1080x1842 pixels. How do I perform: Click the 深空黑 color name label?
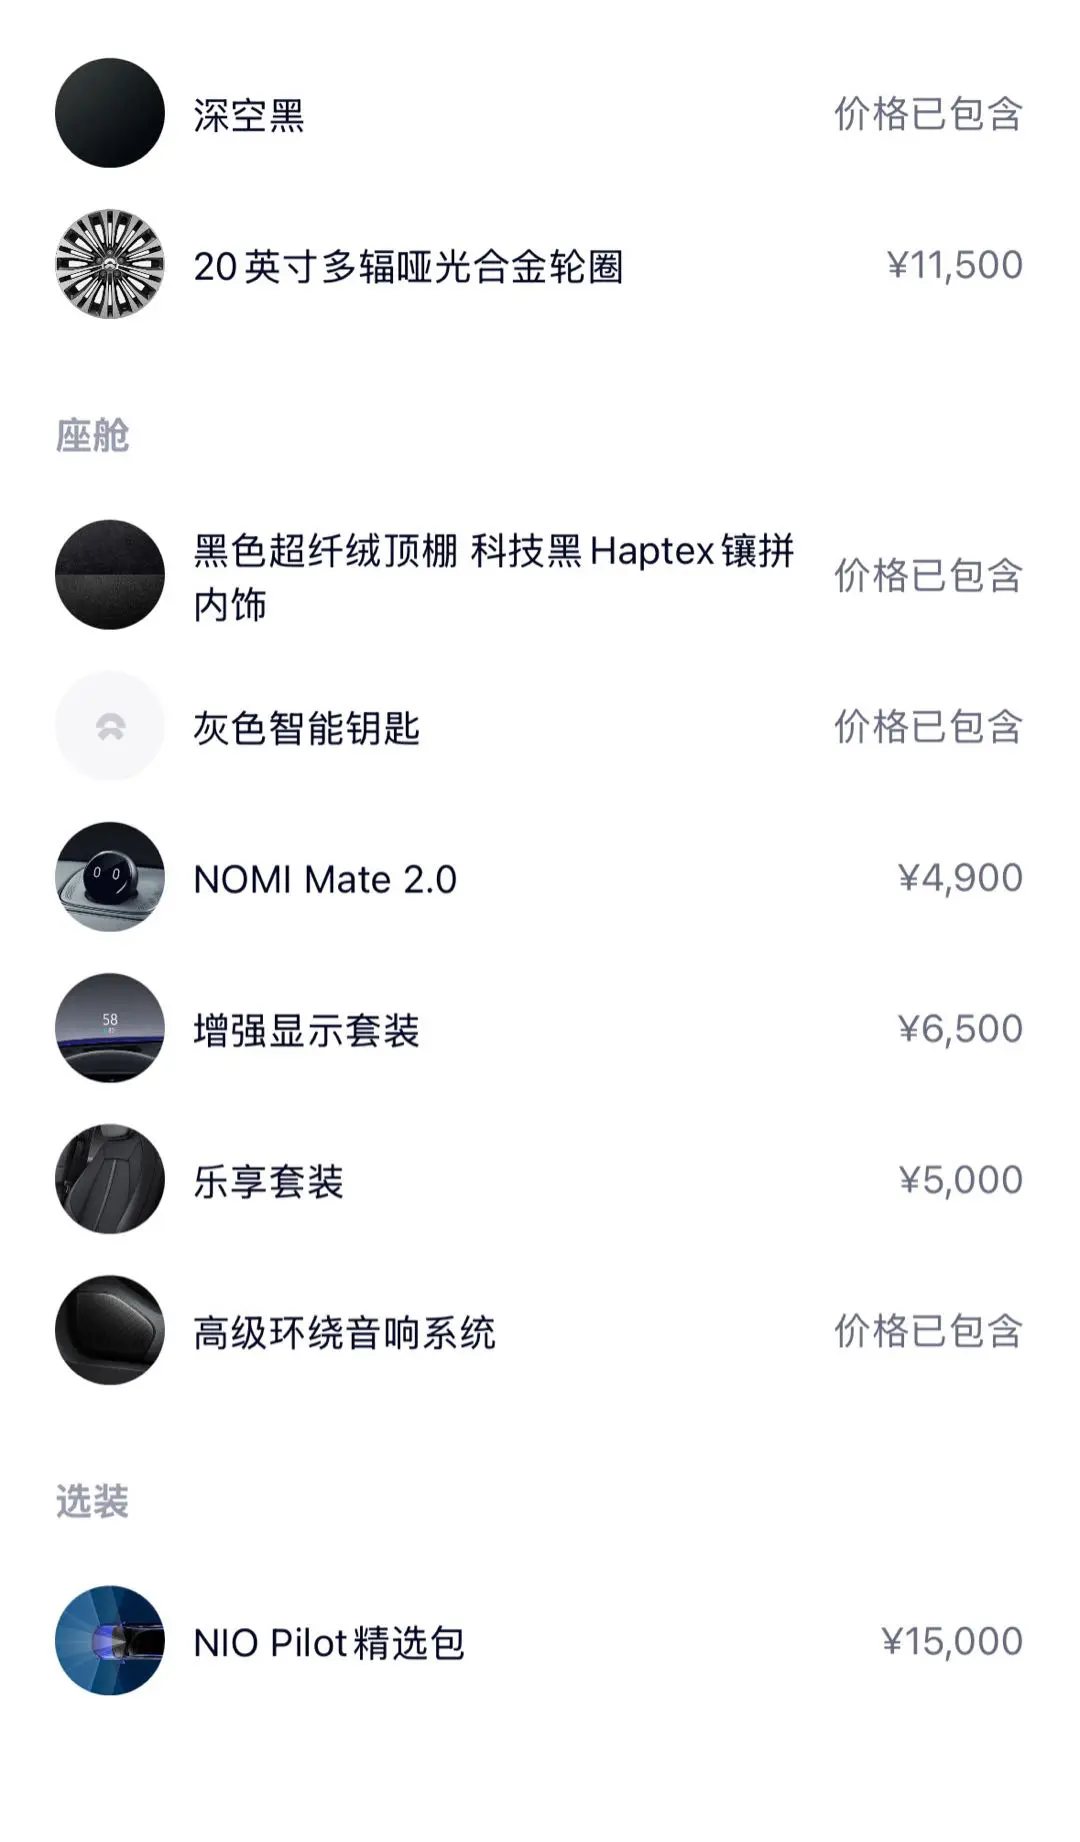click(x=249, y=115)
